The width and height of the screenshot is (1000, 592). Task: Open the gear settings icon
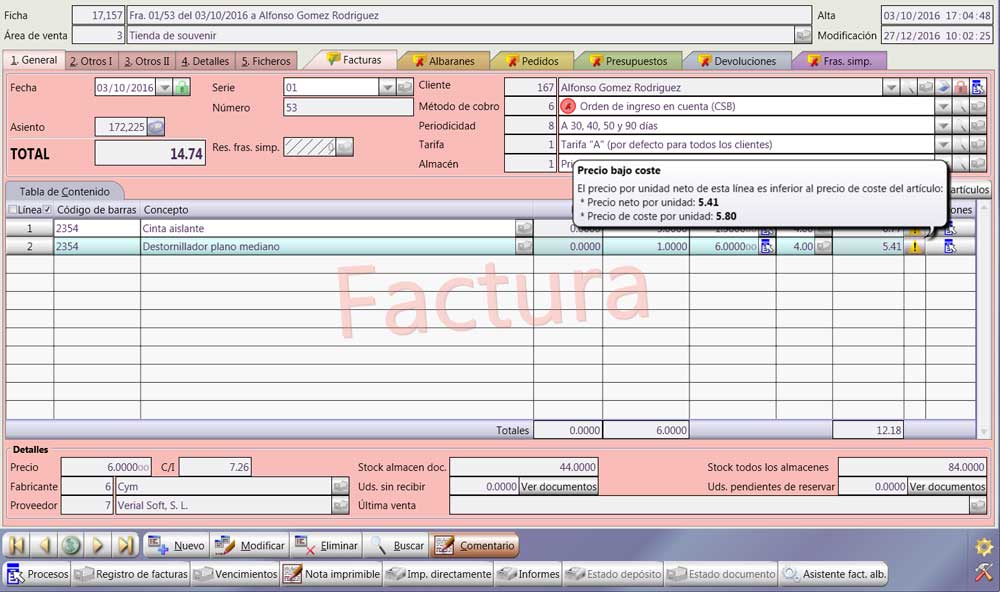tap(983, 547)
